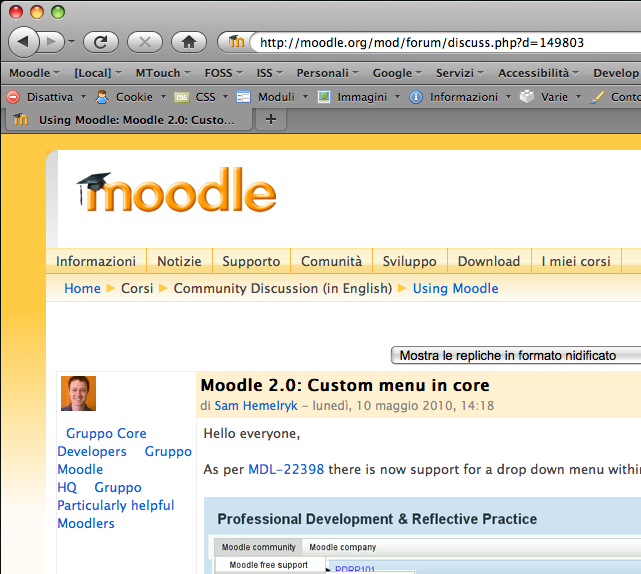Click the browser Back arrow button
641x574 pixels.
pyautogui.click(x=23, y=42)
